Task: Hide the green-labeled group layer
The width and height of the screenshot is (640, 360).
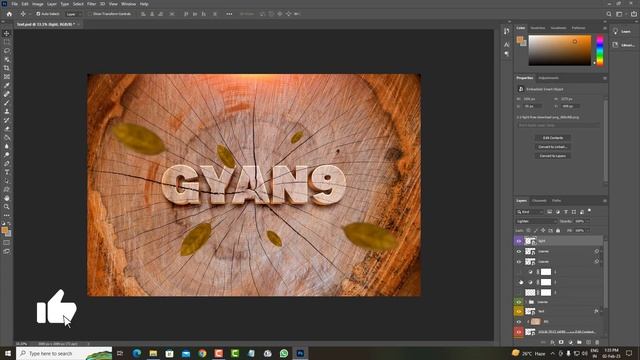Action: click(x=519, y=302)
